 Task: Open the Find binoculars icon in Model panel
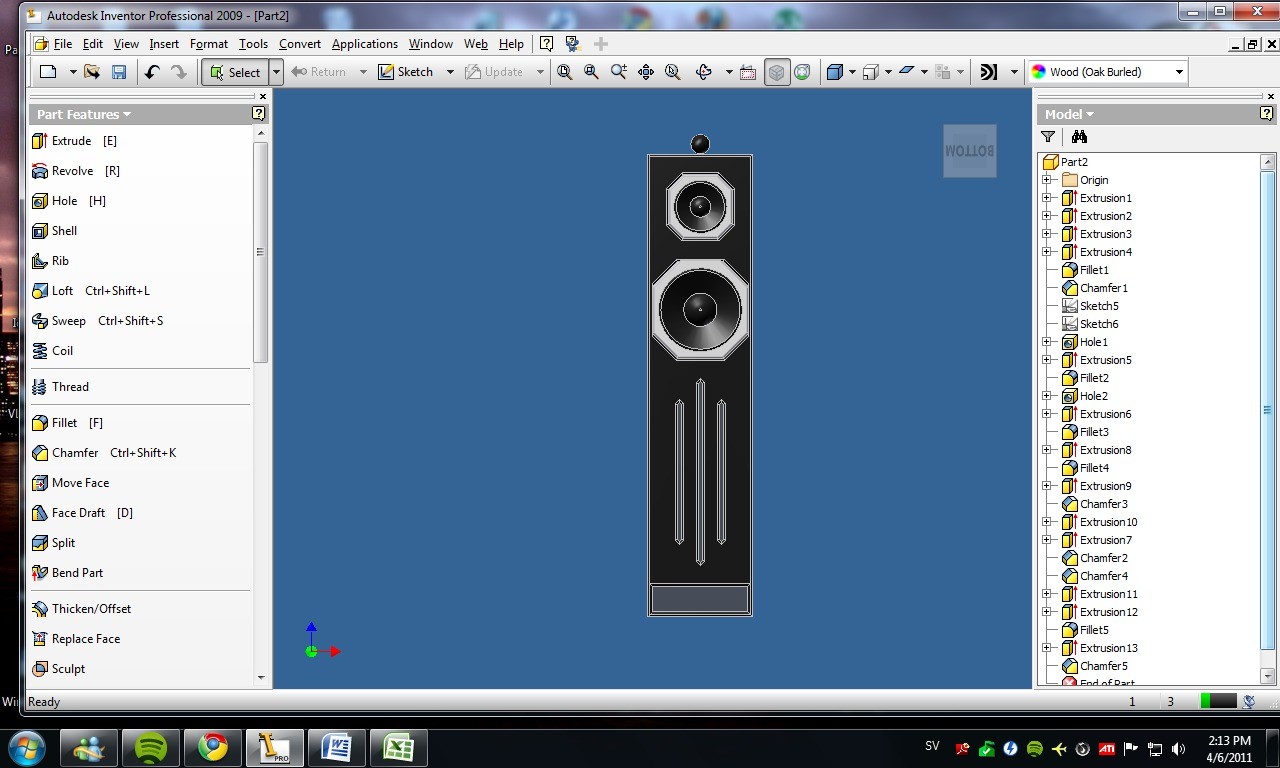1079,137
